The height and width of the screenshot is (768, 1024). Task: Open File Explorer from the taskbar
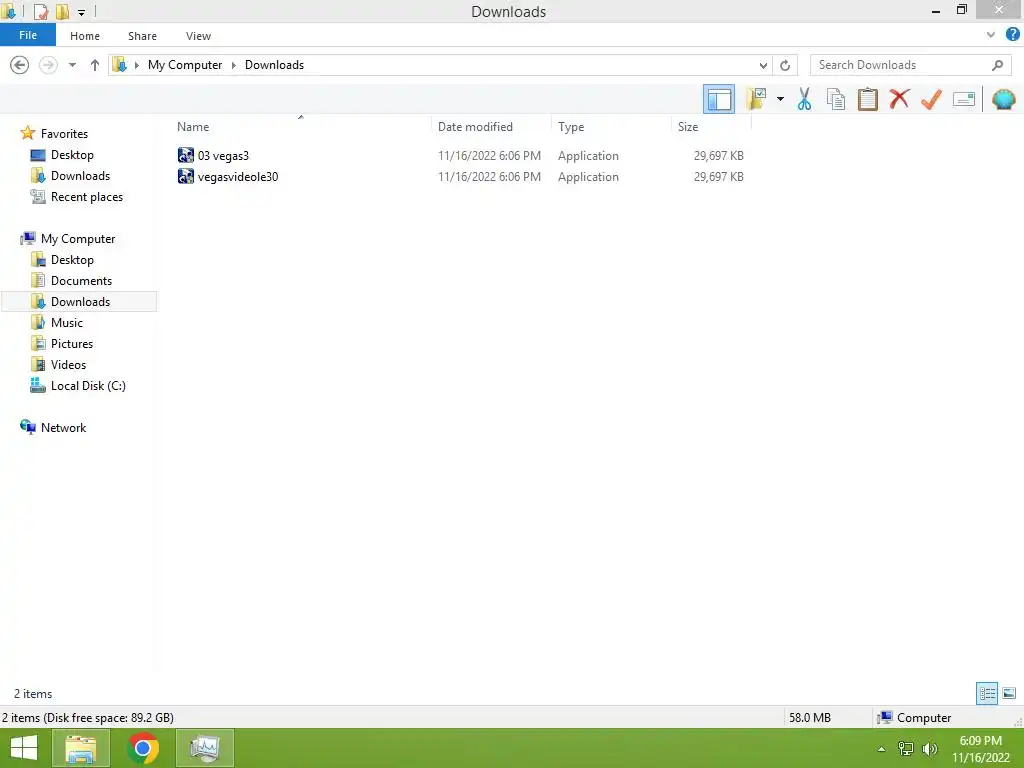coord(80,748)
